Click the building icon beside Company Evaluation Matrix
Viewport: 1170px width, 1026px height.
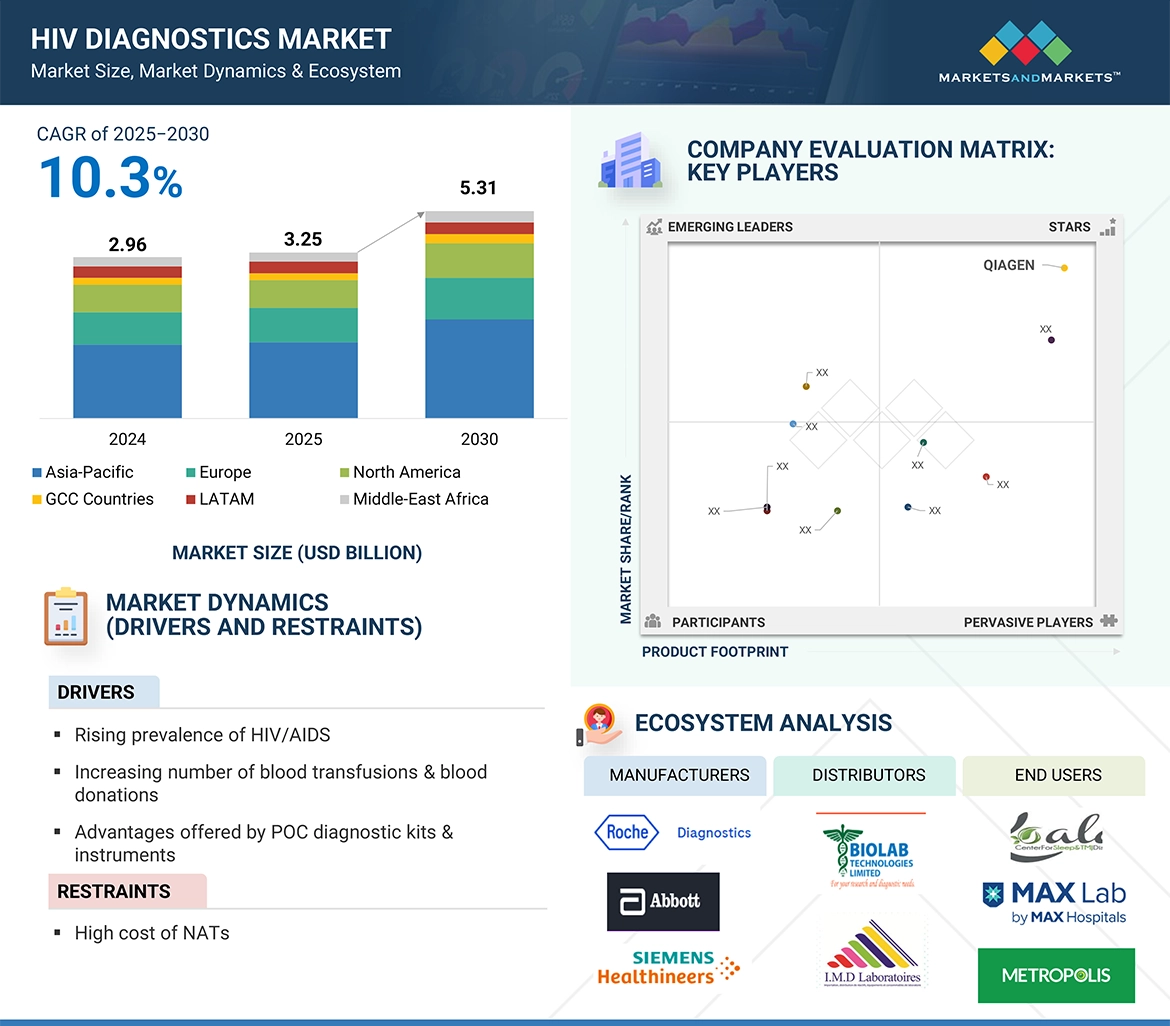629,161
